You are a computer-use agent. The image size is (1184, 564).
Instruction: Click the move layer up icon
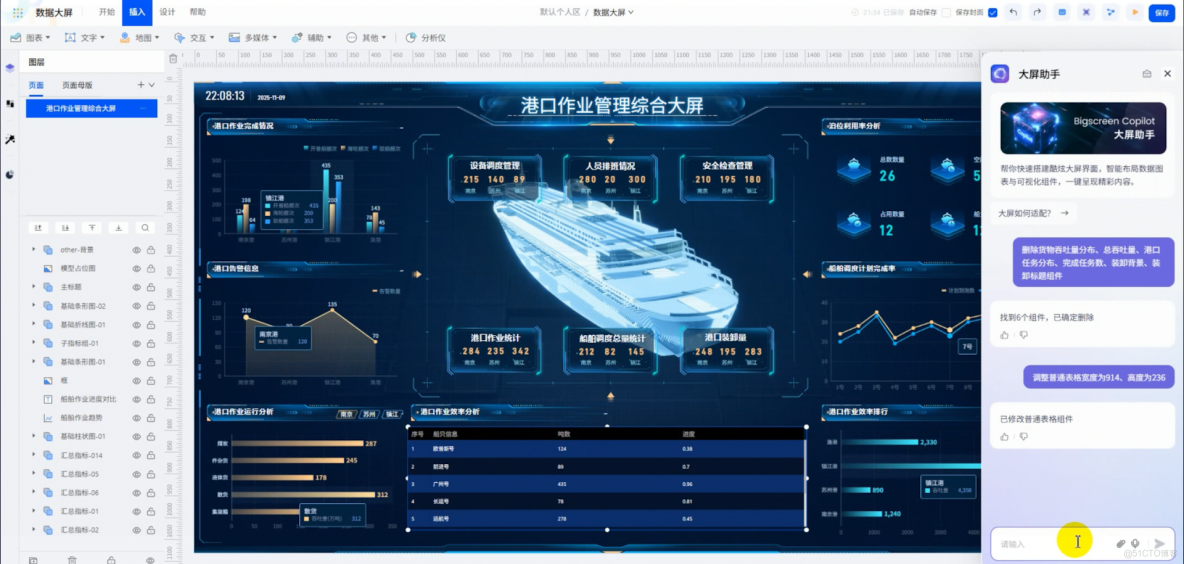coord(39,227)
